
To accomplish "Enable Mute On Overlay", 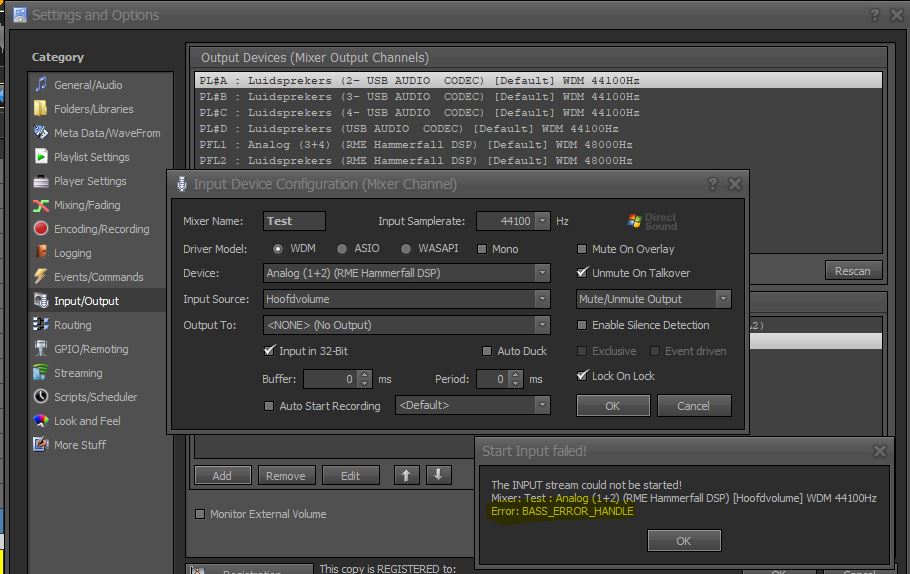I will [582, 249].
